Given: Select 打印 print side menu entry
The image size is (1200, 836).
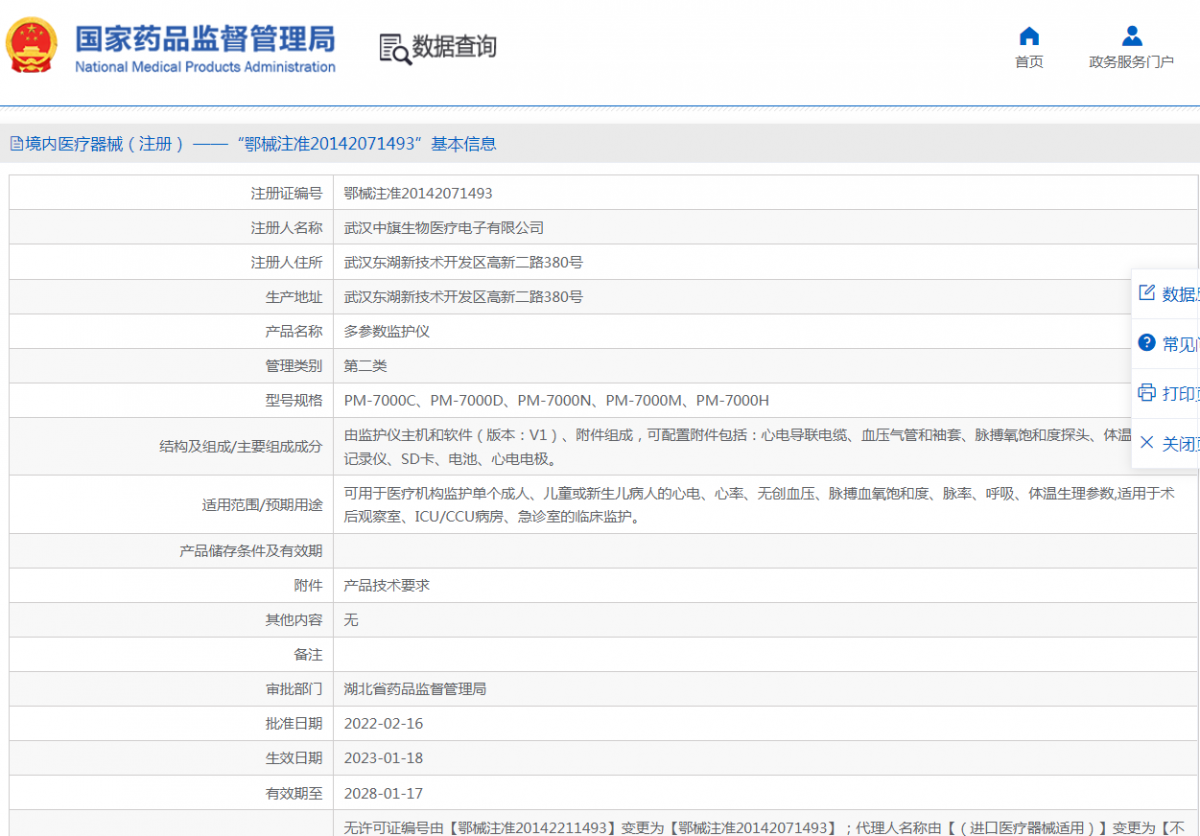Looking at the screenshot, I should (x=1168, y=393).
